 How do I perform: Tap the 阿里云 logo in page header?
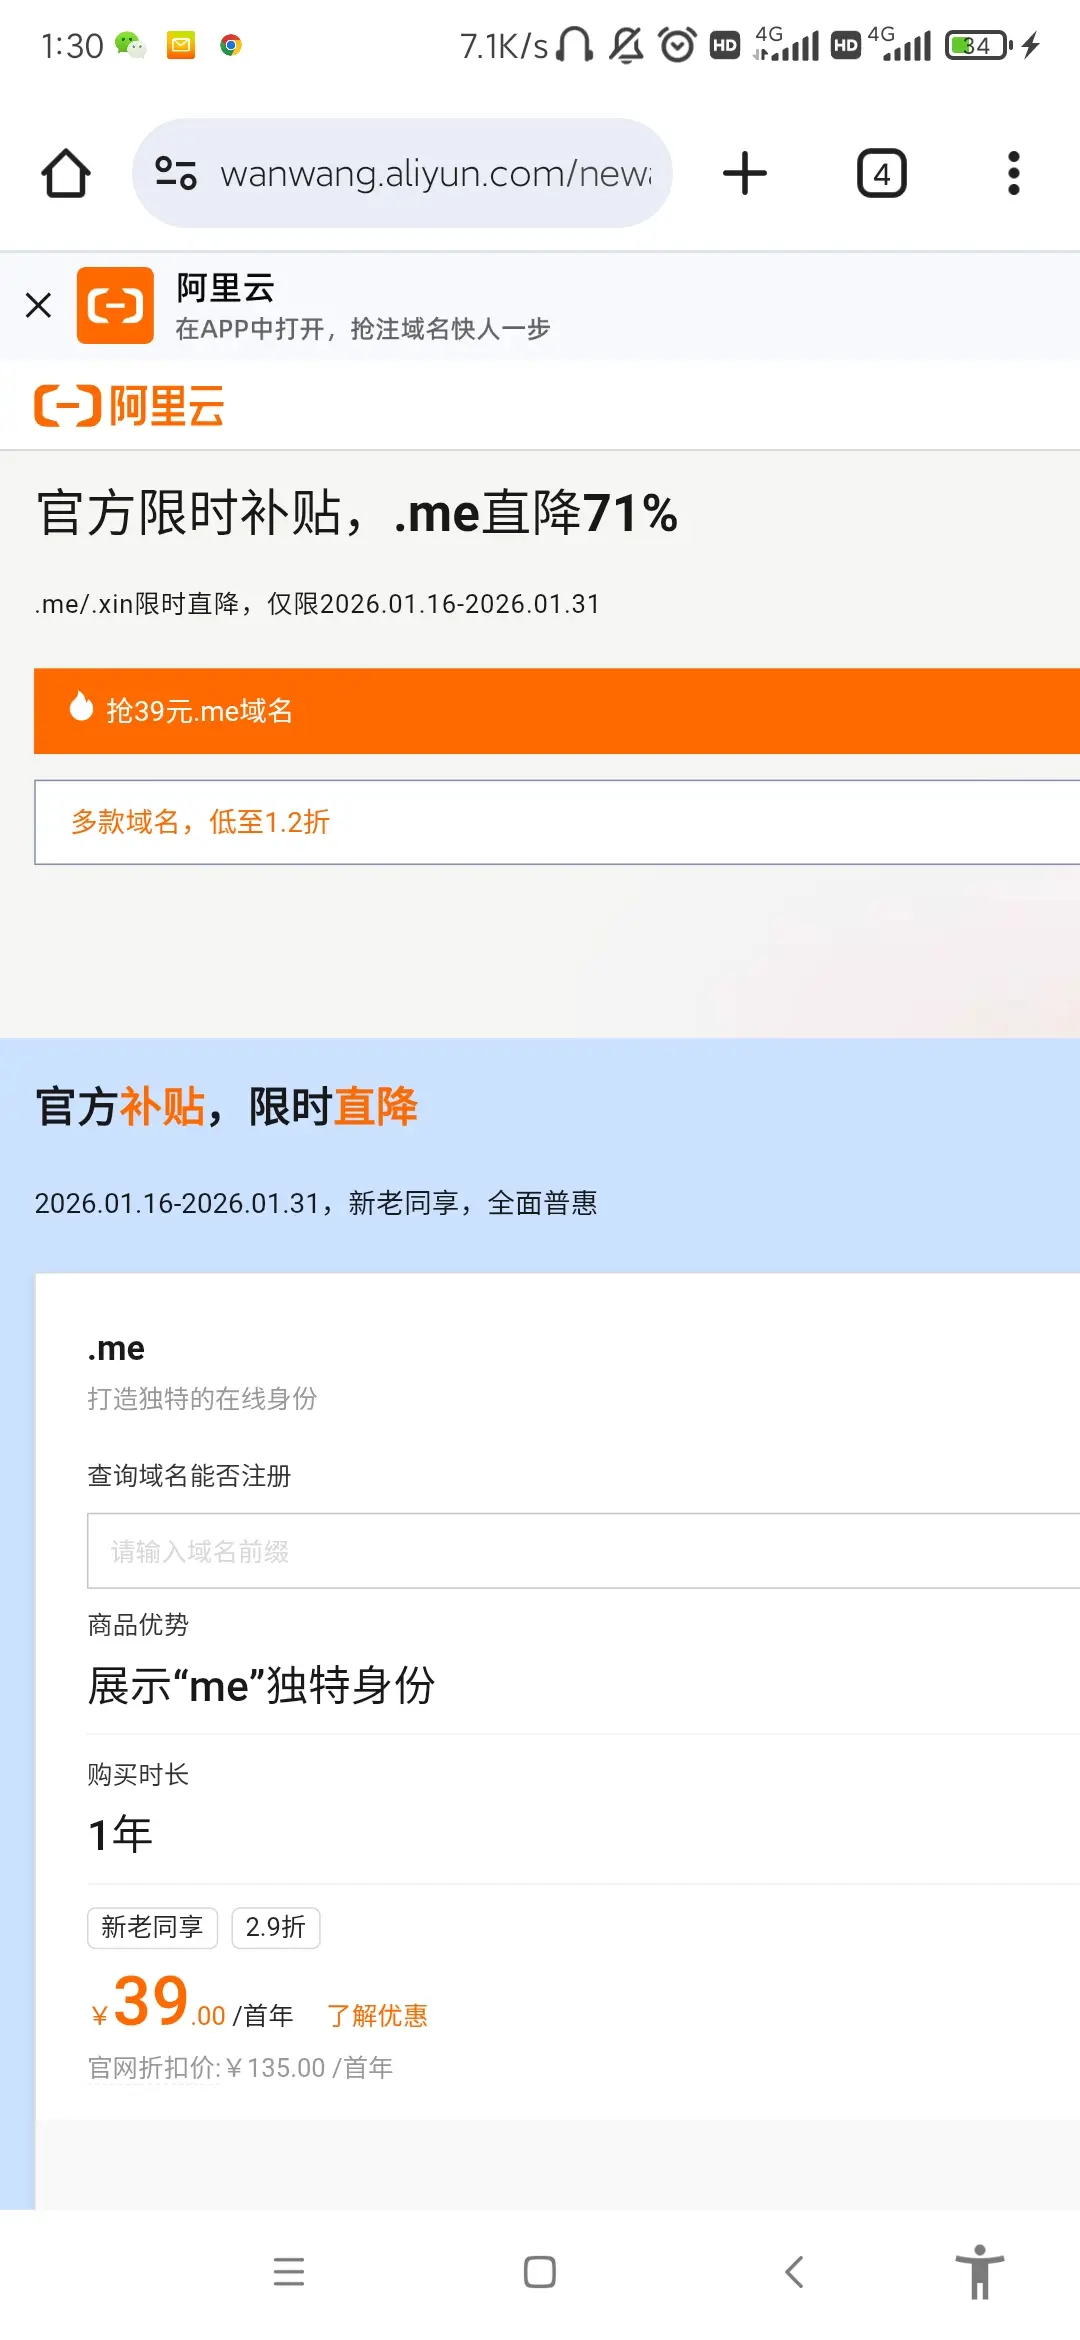coord(129,406)
